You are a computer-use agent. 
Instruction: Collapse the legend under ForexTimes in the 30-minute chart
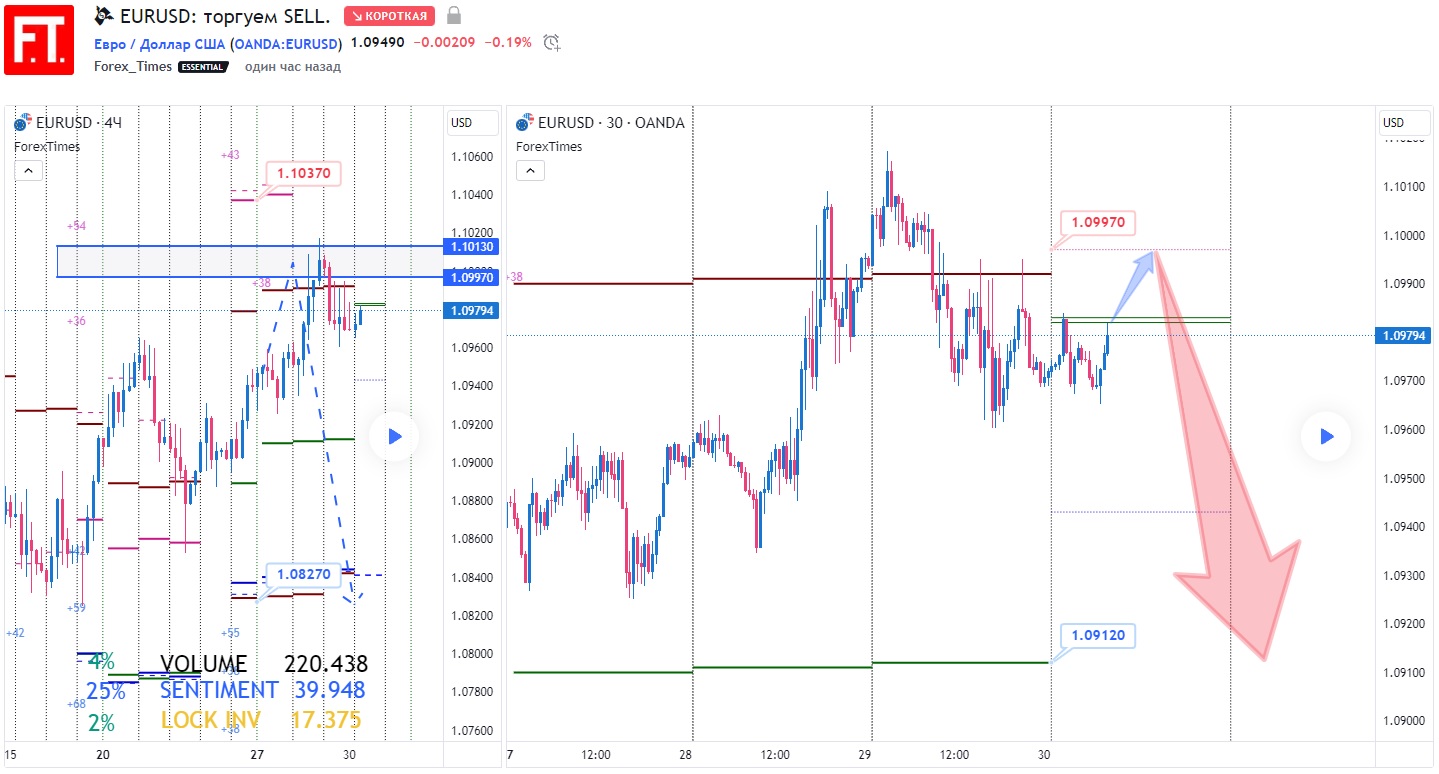tap(530, 171)
